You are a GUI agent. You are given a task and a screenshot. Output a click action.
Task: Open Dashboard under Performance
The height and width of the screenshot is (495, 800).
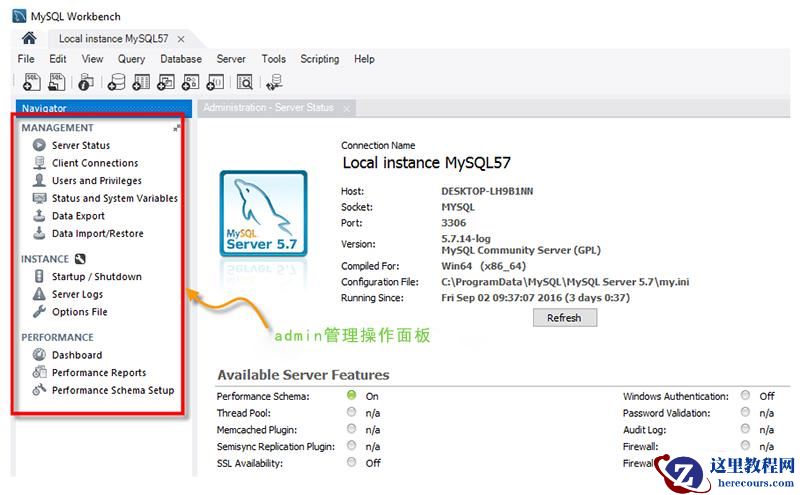pos(76,355)
